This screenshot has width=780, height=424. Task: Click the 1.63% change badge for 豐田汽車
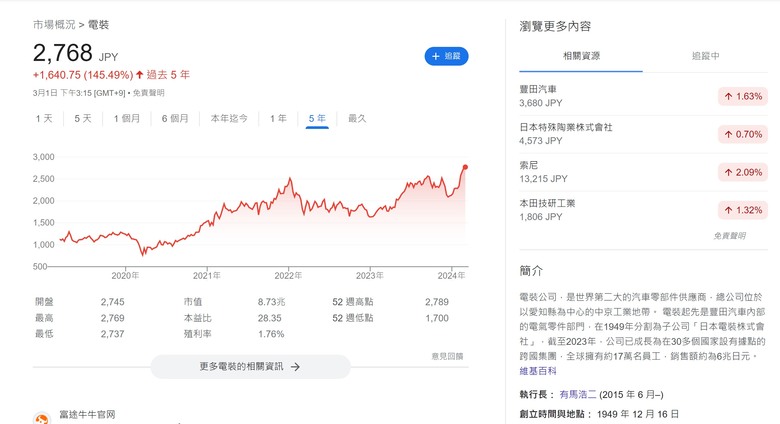pyautogui.click(x=743, y=97)
